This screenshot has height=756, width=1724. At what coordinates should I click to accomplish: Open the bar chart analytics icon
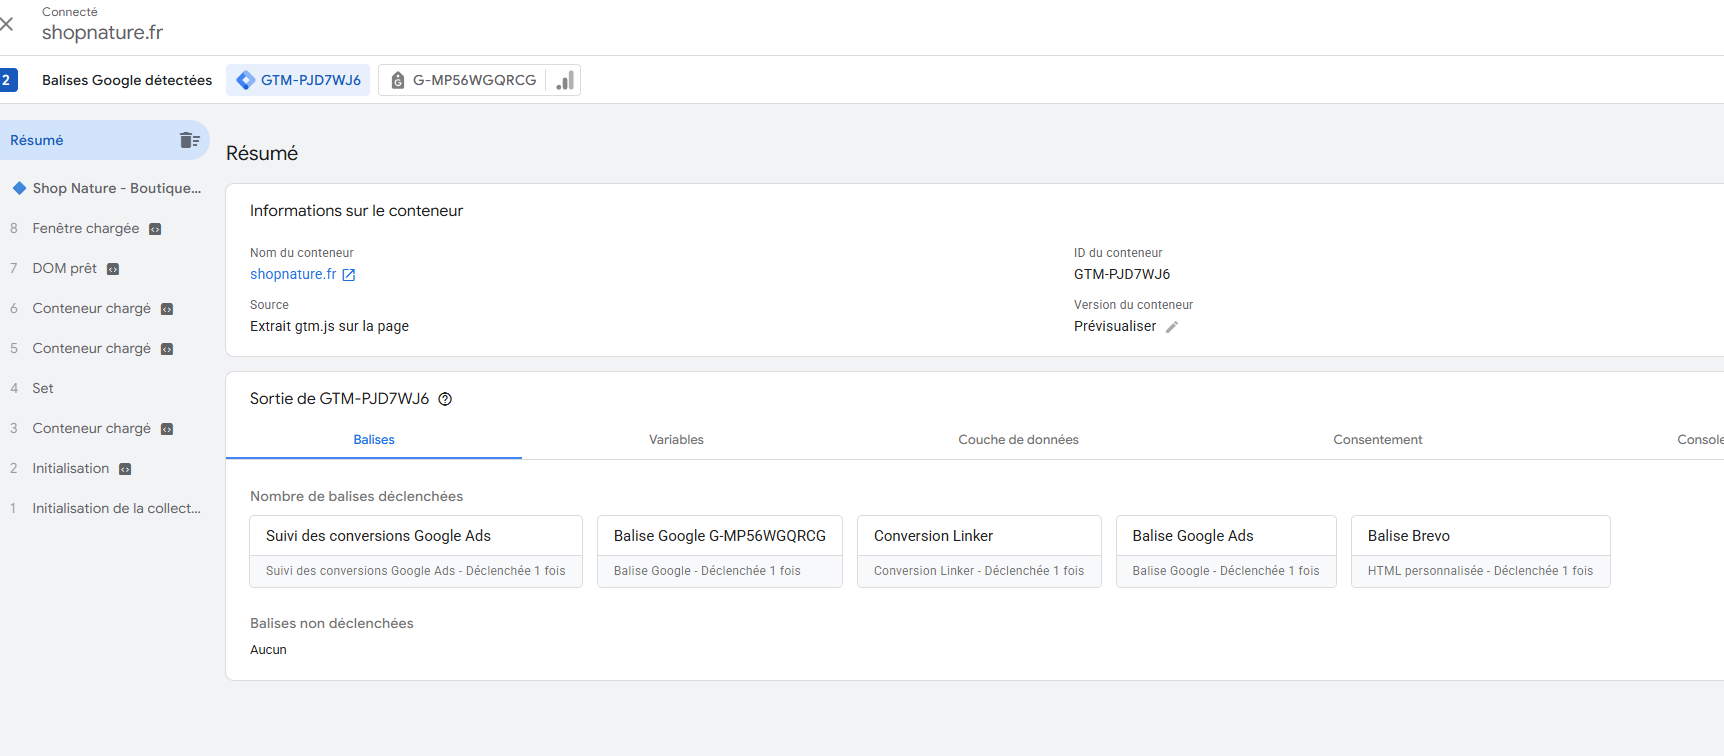565,80
